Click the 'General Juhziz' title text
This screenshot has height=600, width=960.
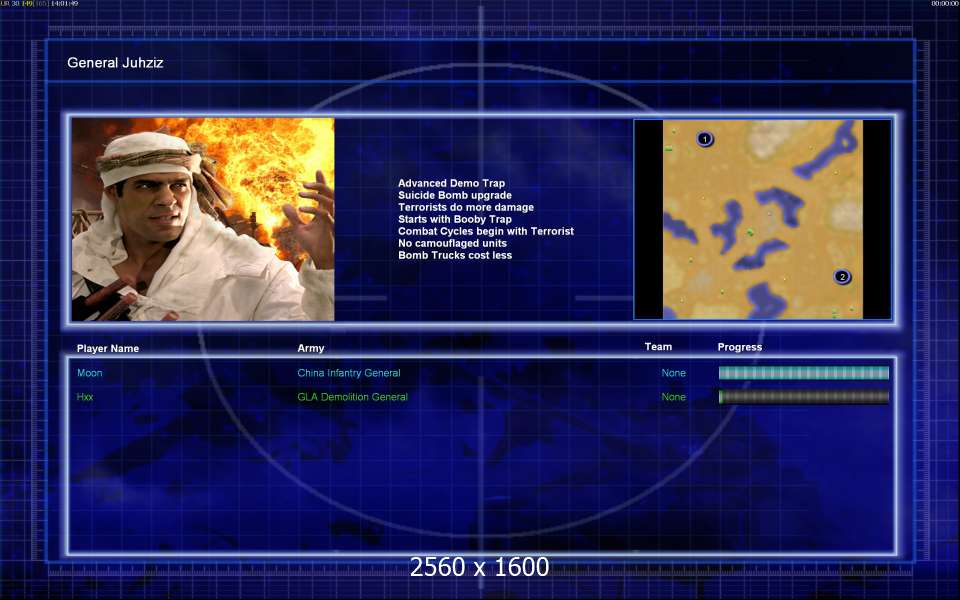(115, 62)
